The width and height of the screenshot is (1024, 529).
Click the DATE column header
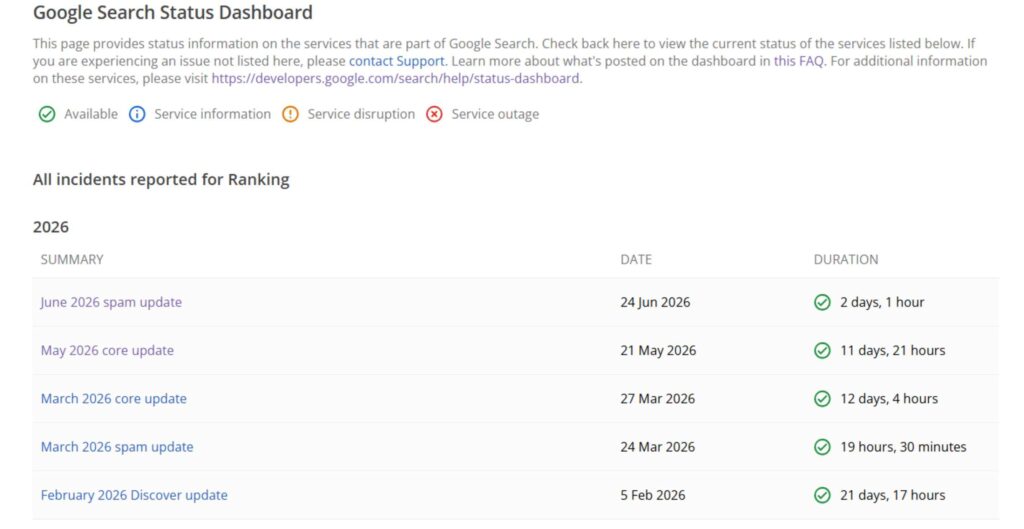click(636, 260)
